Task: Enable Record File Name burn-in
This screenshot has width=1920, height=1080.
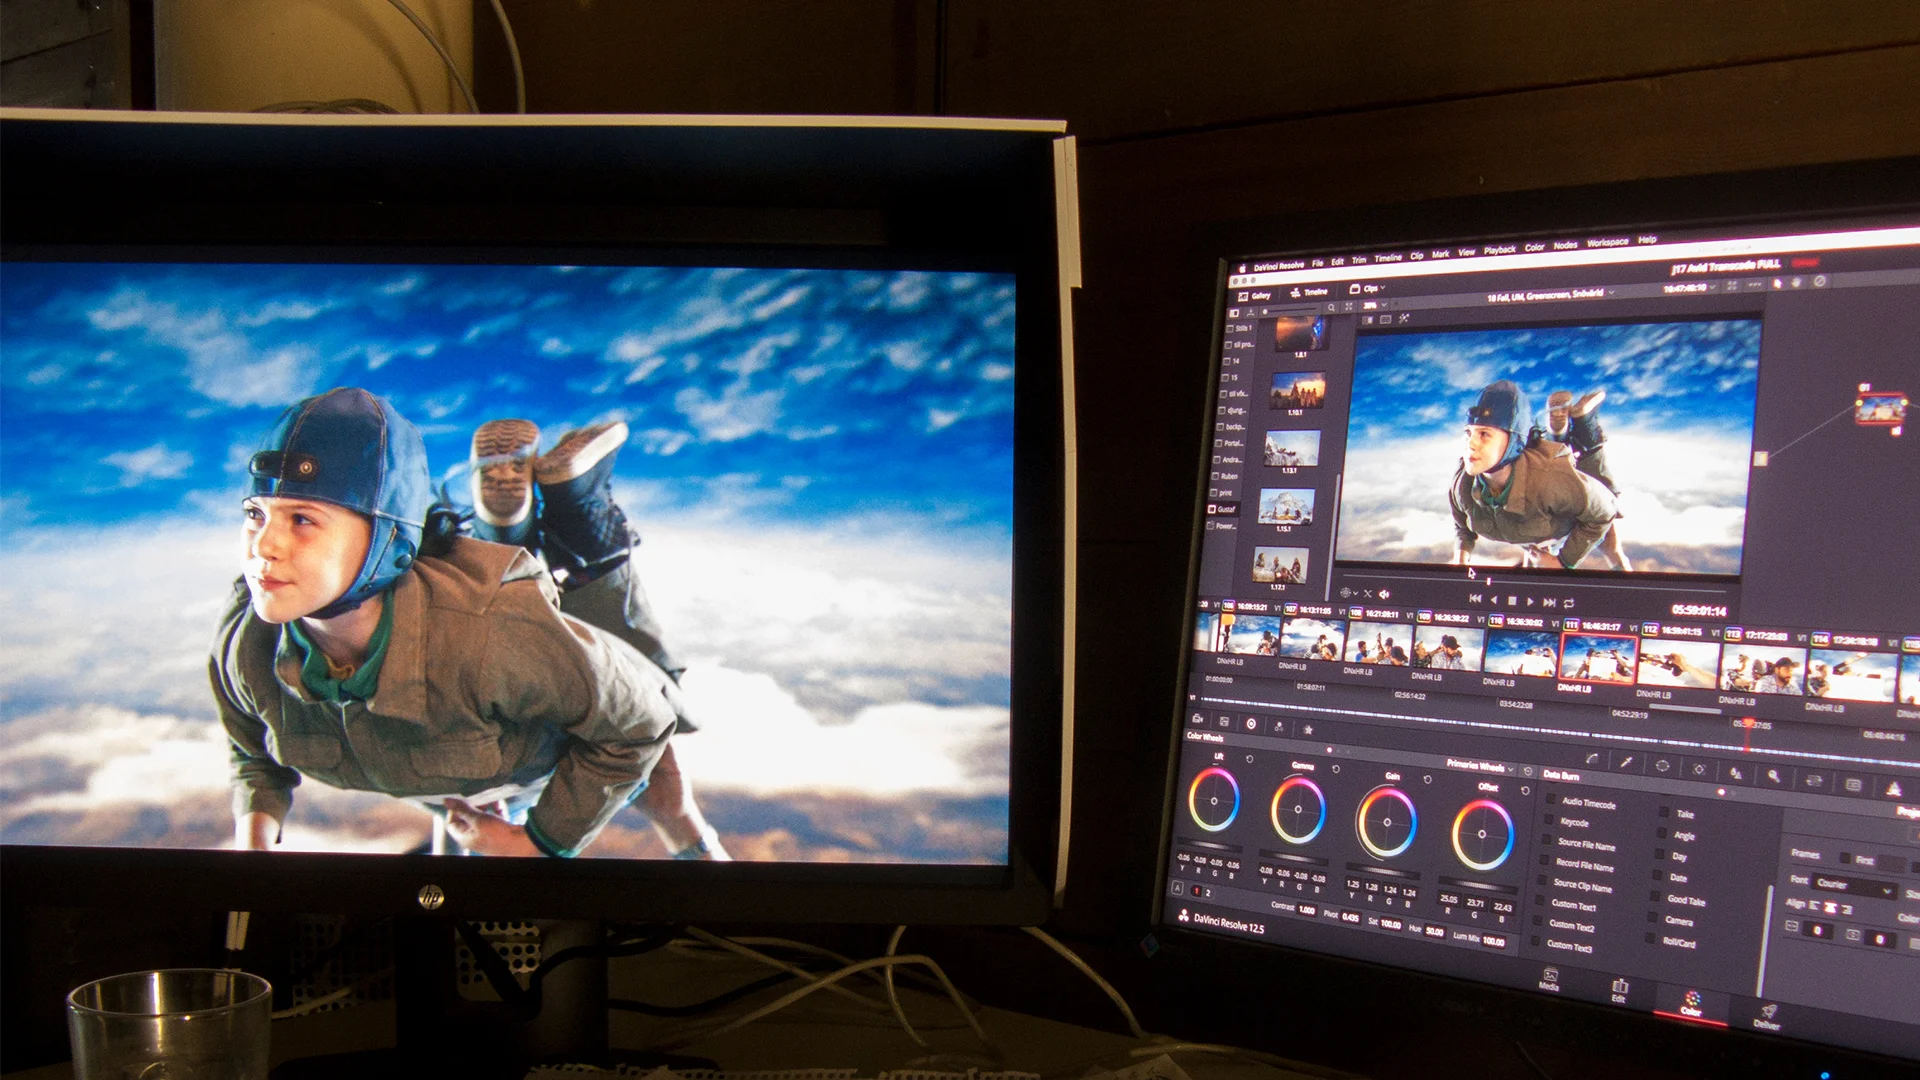Action: point(1545,861)
